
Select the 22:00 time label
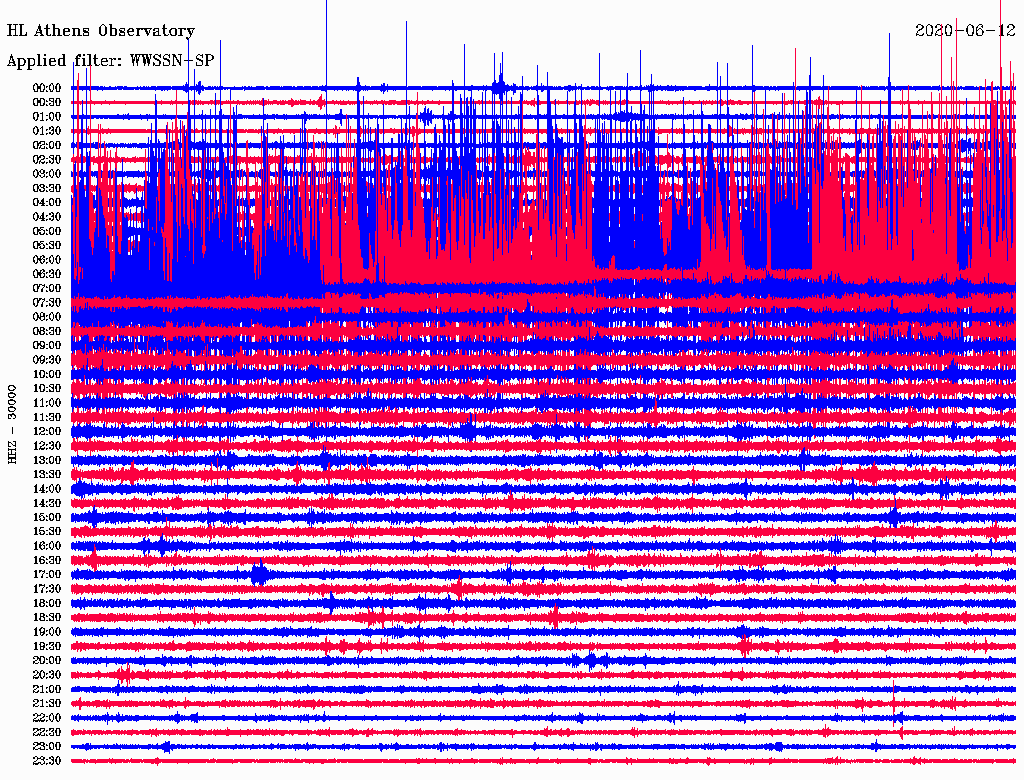pos(47,718)
